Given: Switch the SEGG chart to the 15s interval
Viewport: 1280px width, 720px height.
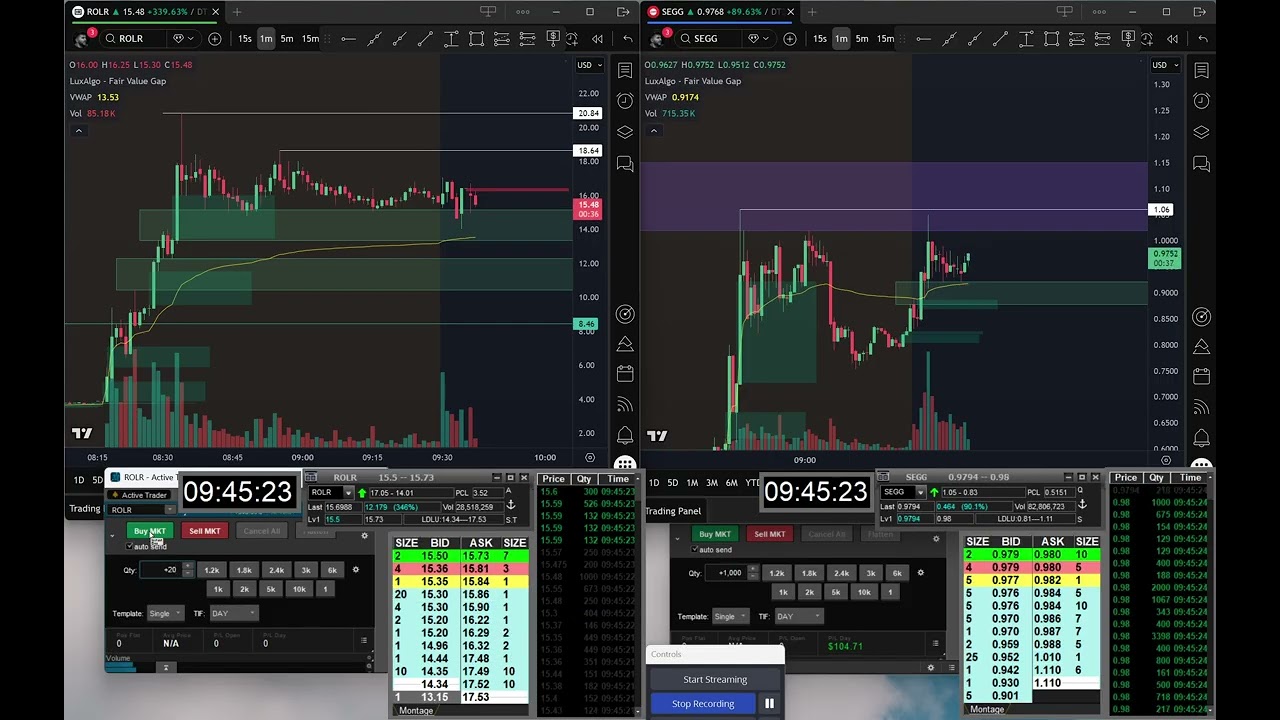Looking at the screenshot, I should click(820, 38).
